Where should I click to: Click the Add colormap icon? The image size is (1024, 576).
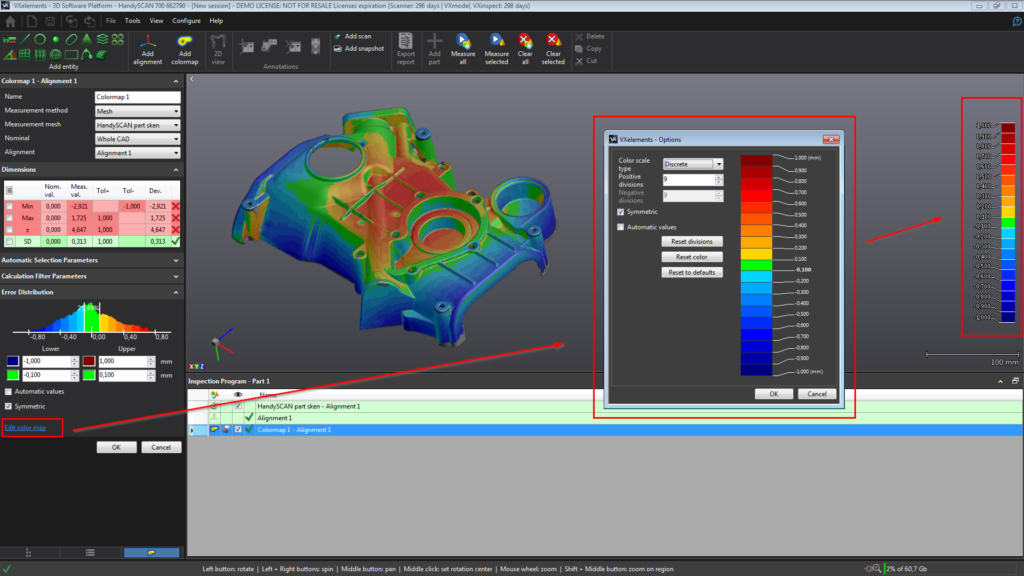click(185, 41)
